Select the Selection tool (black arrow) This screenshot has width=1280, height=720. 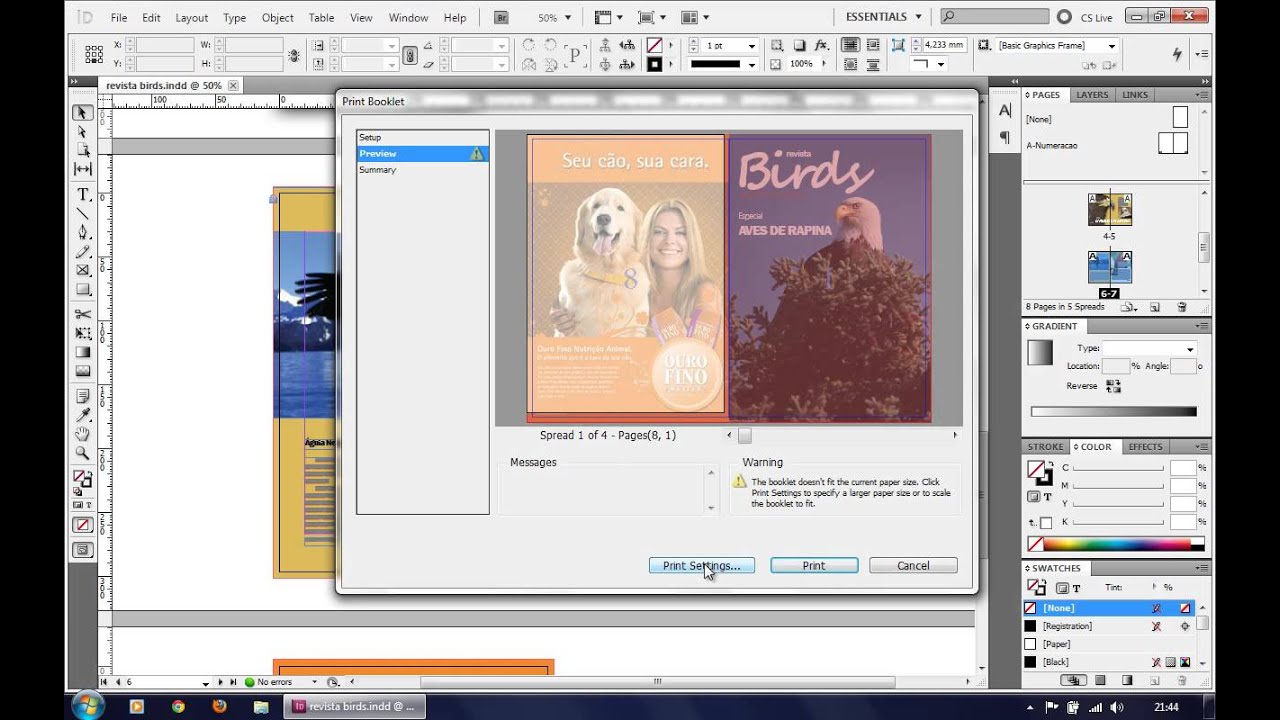pos(83,113)
